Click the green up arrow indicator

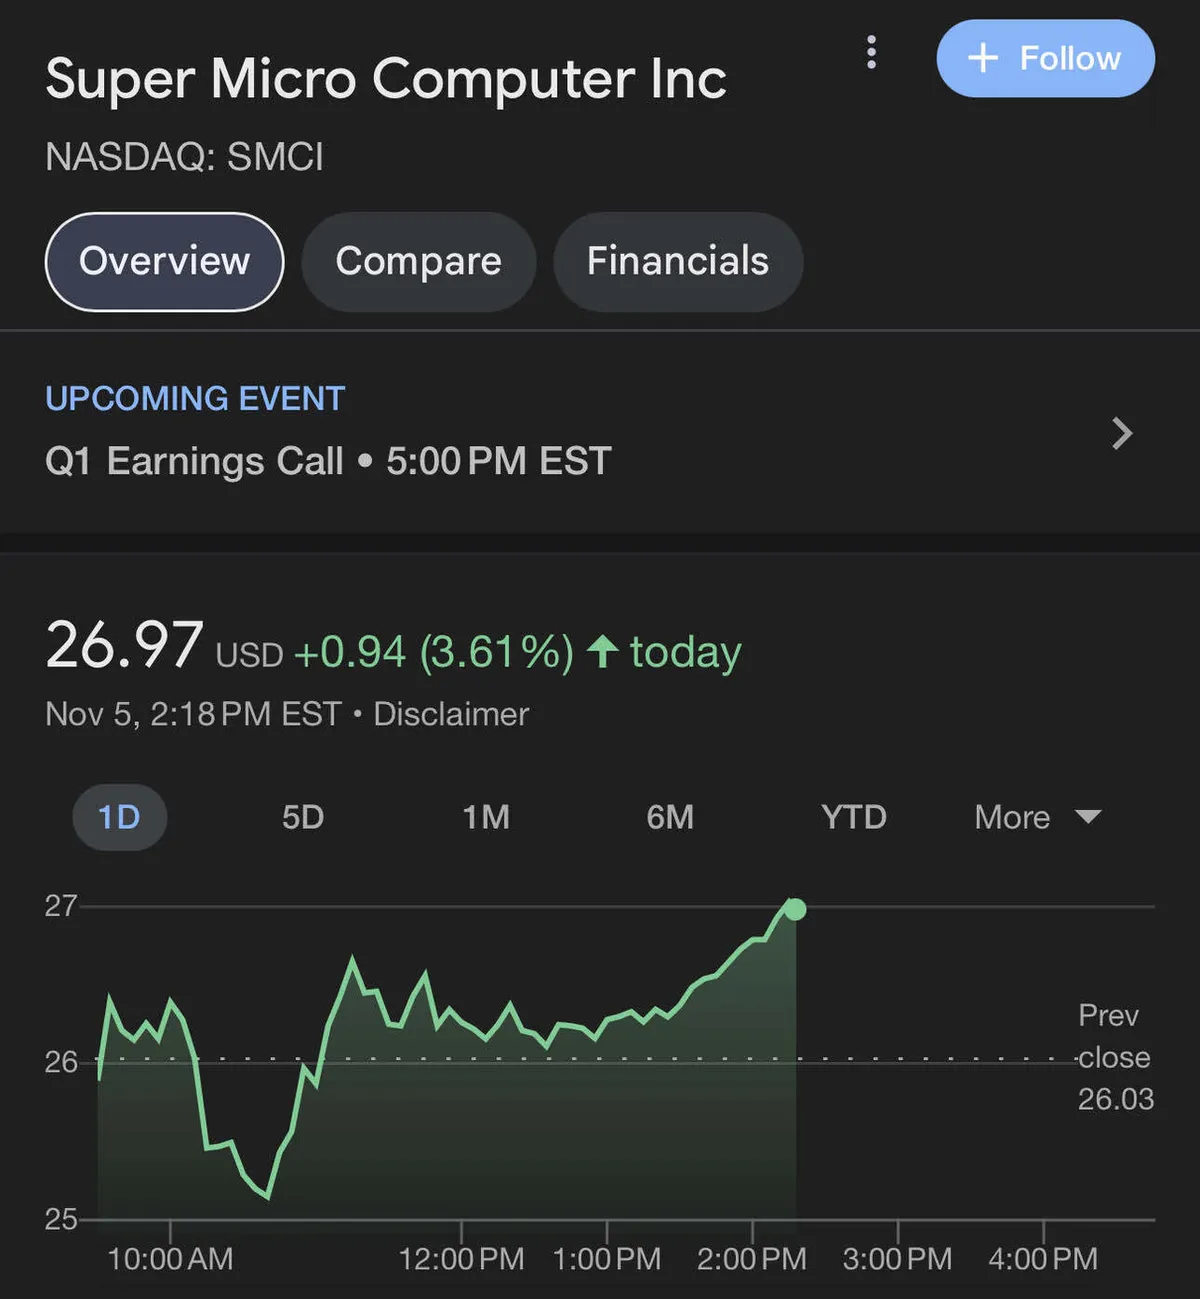click(602, 651)
